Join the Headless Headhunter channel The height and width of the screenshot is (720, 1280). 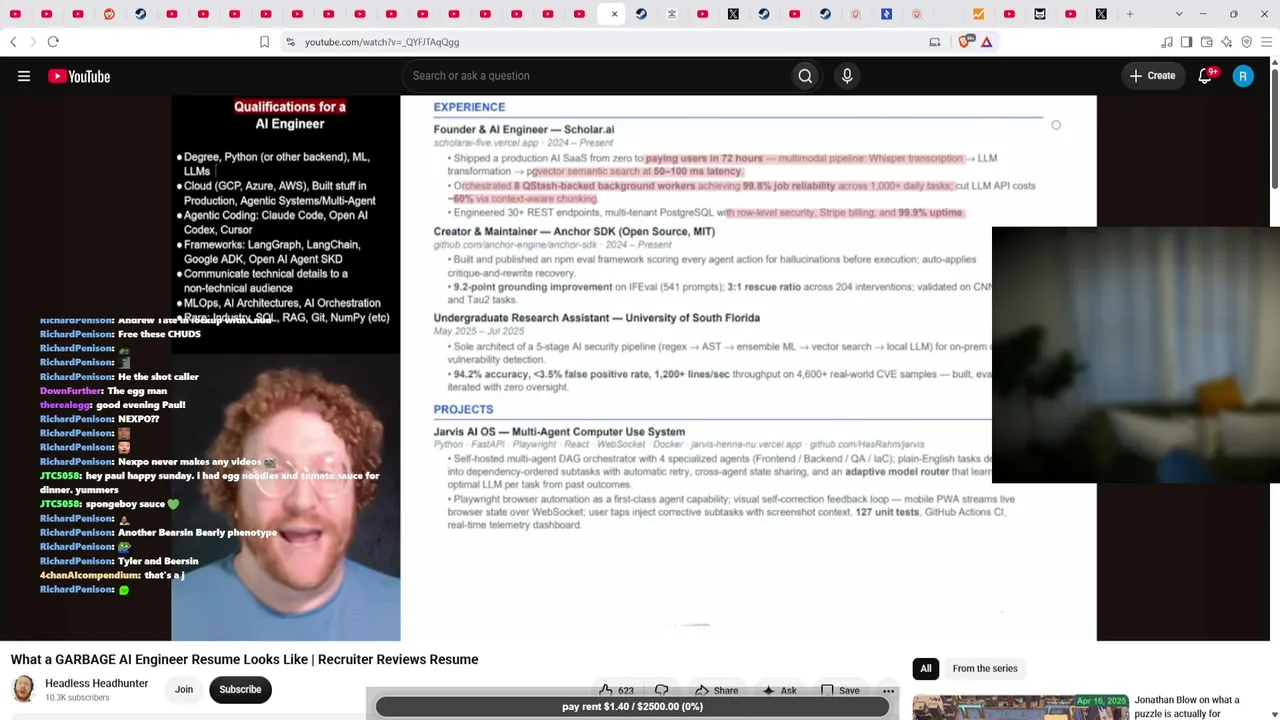coord(184,689)
